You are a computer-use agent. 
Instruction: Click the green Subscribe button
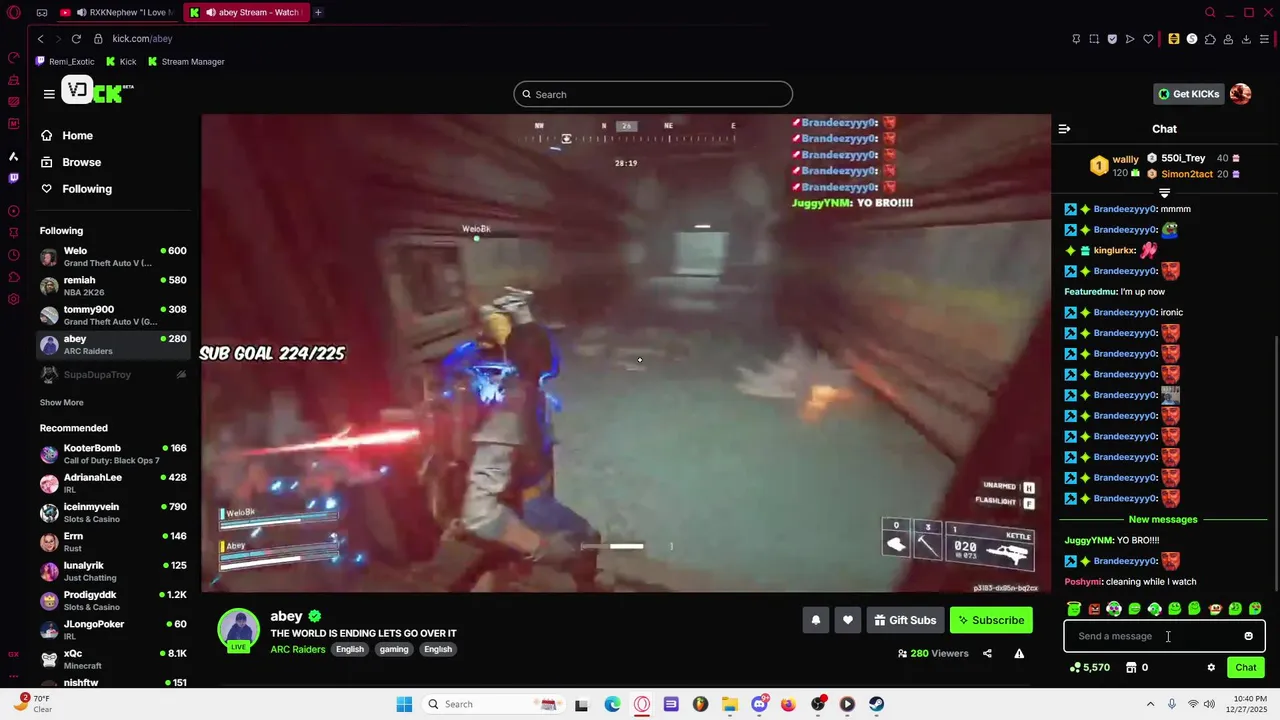click(991, 620)
